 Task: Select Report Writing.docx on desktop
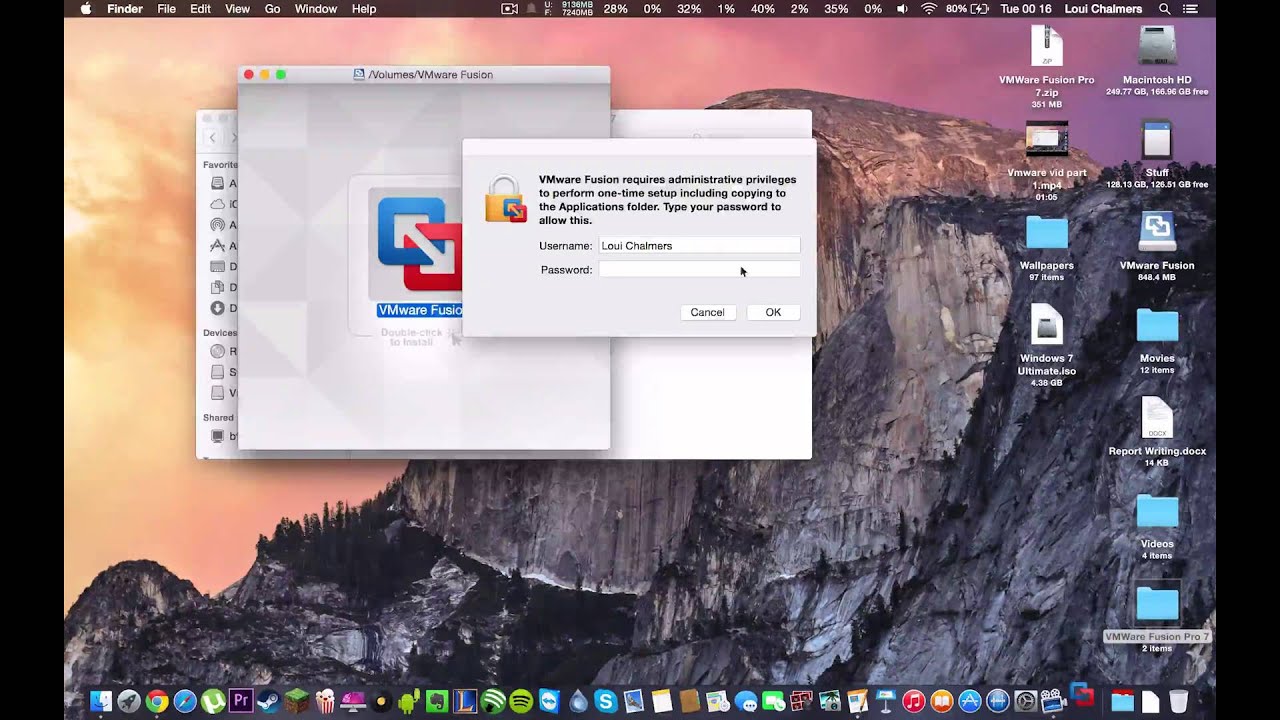click(1157, 432)
